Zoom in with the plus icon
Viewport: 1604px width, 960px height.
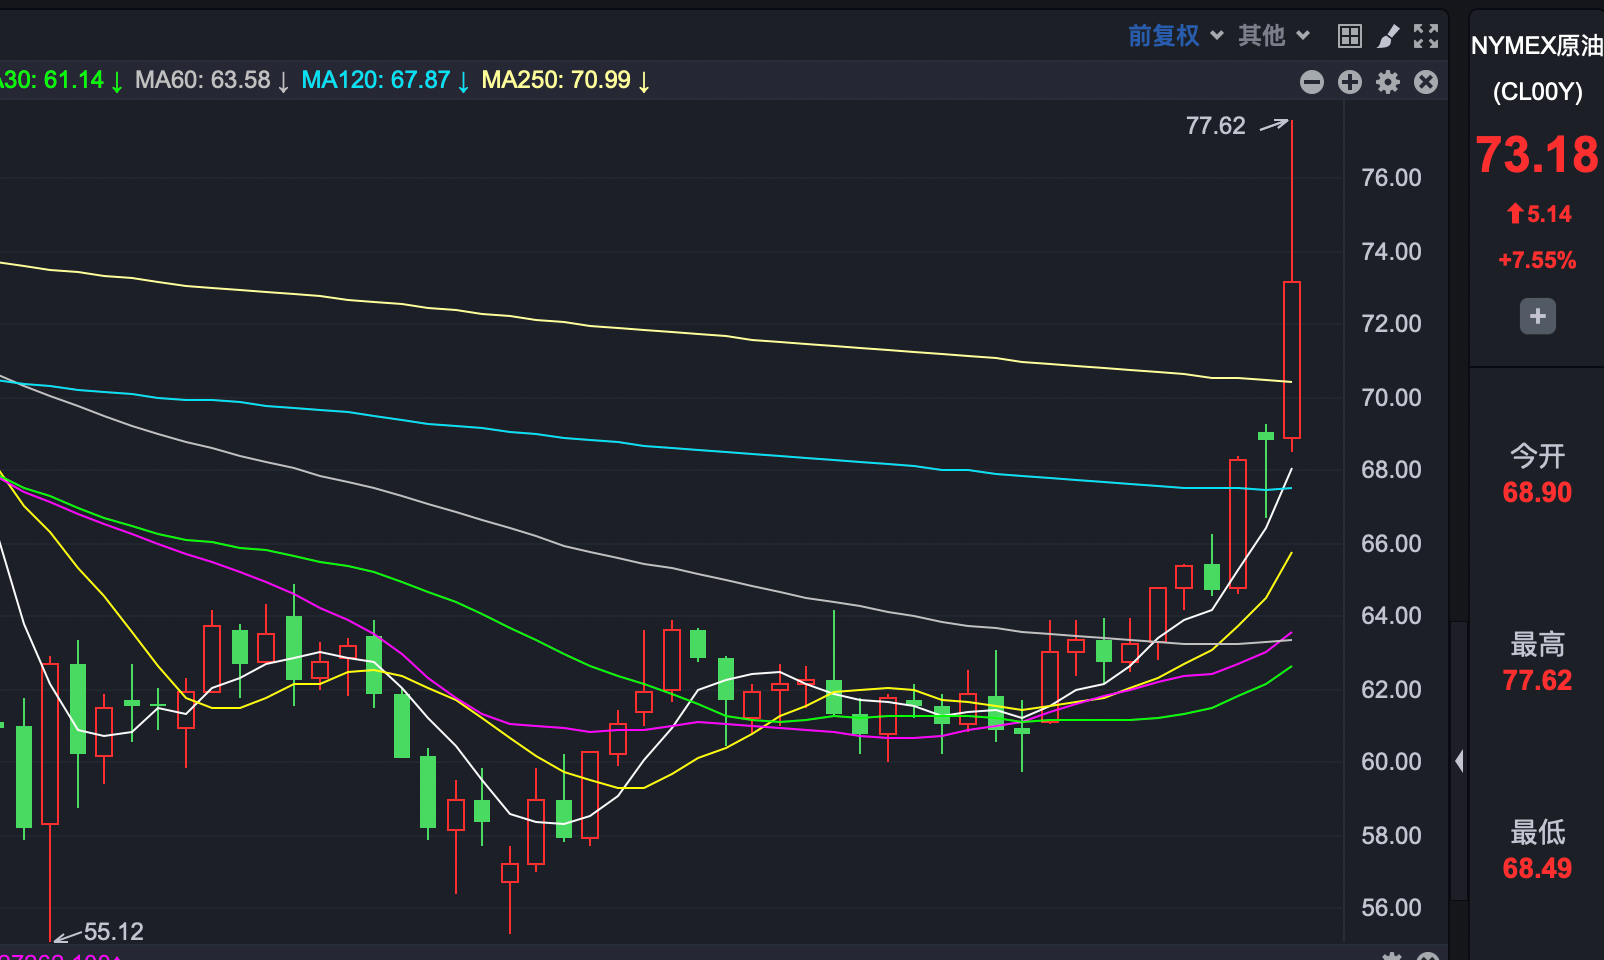coord(1350,82)
